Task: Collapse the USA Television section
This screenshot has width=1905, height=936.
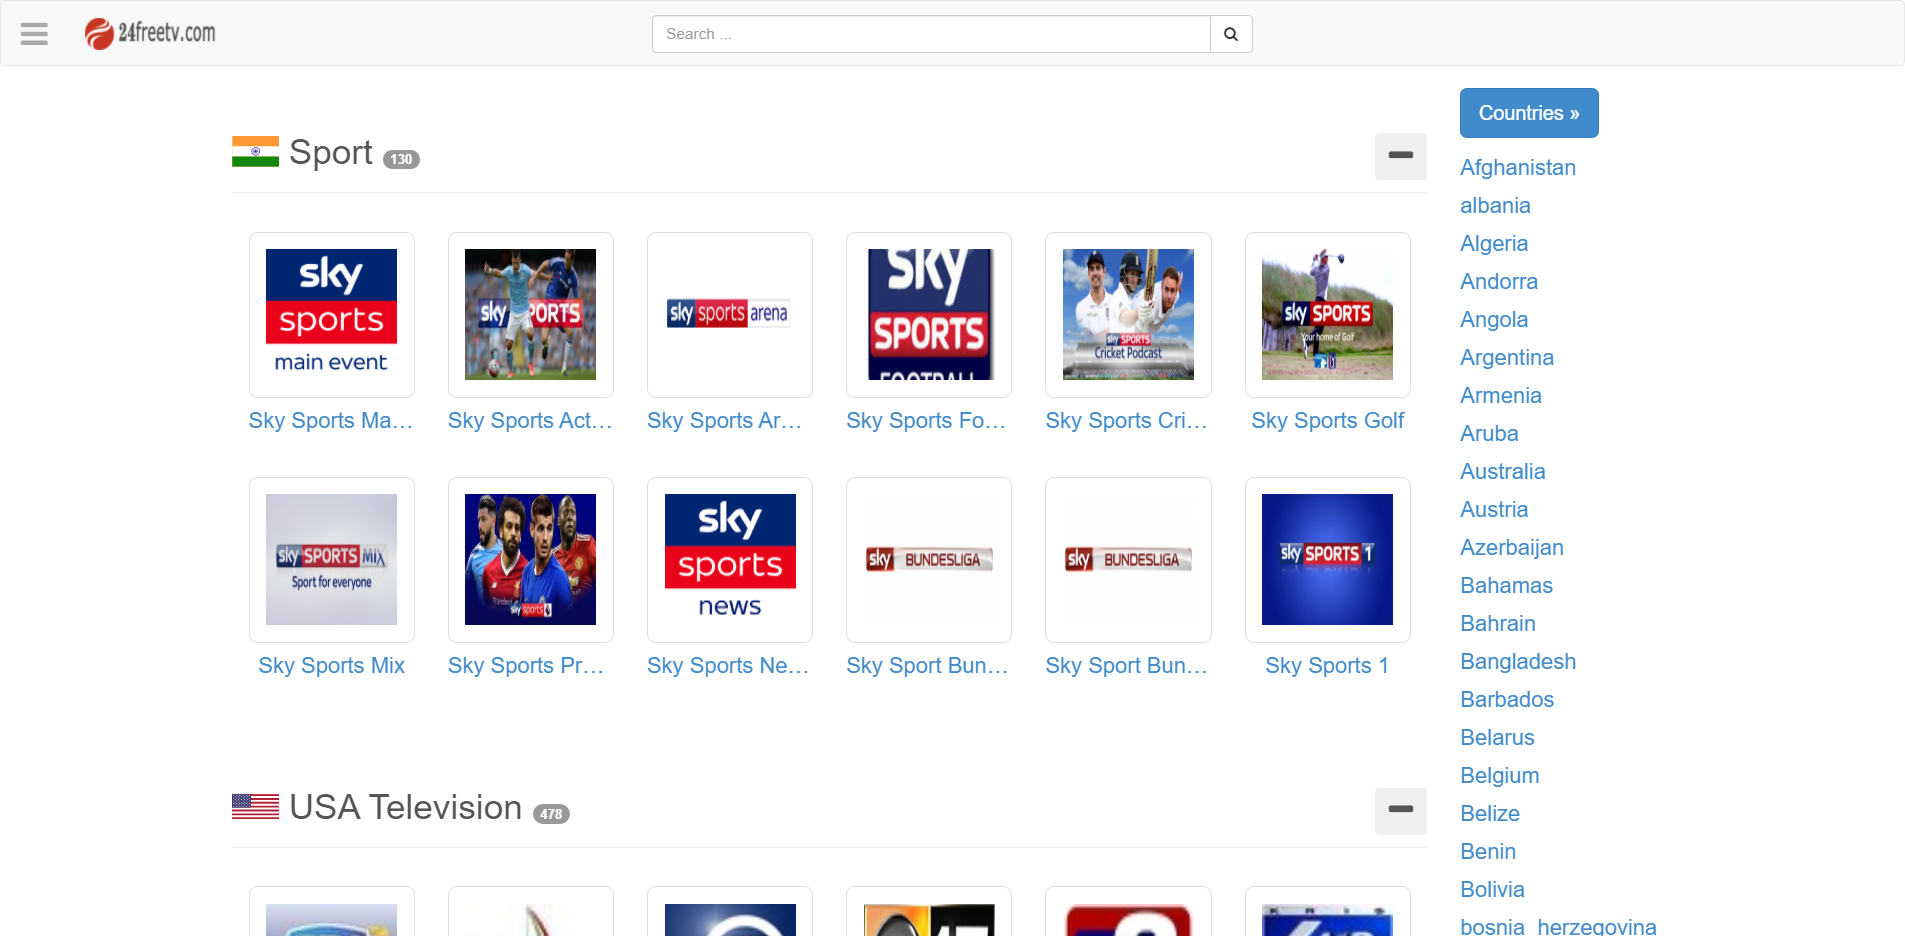Action: pyautogui.click(x=1399, y=811)
